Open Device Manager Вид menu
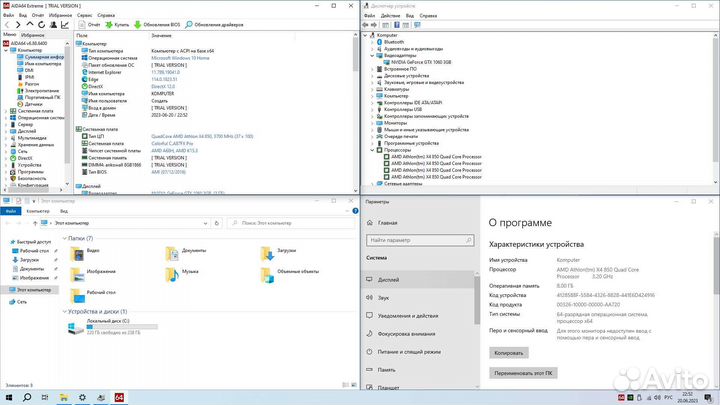The height and width of the screenshot is (405, 720). pyautogui.click(x=410, y=16)
